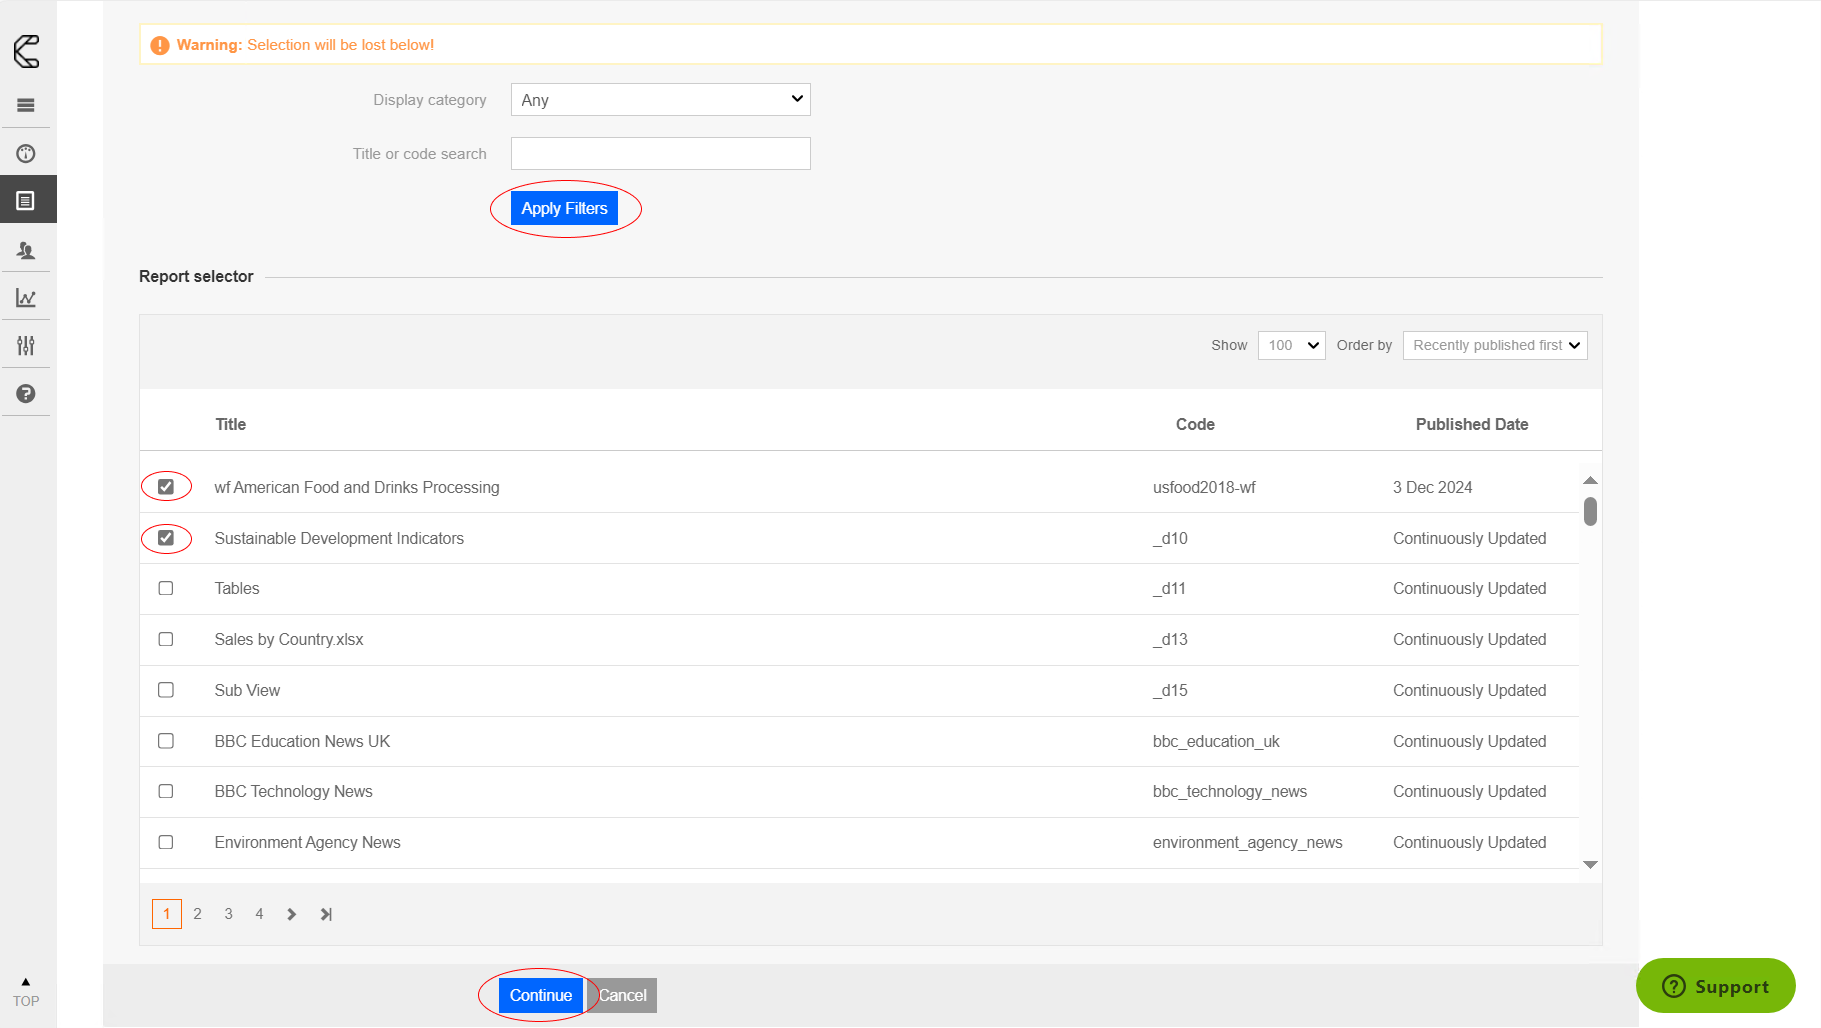Image resolution: width=1821 pixels, height=1028 pixels.
Task: Open the settings sliders sidebar icon
Action: click(26, 346)
